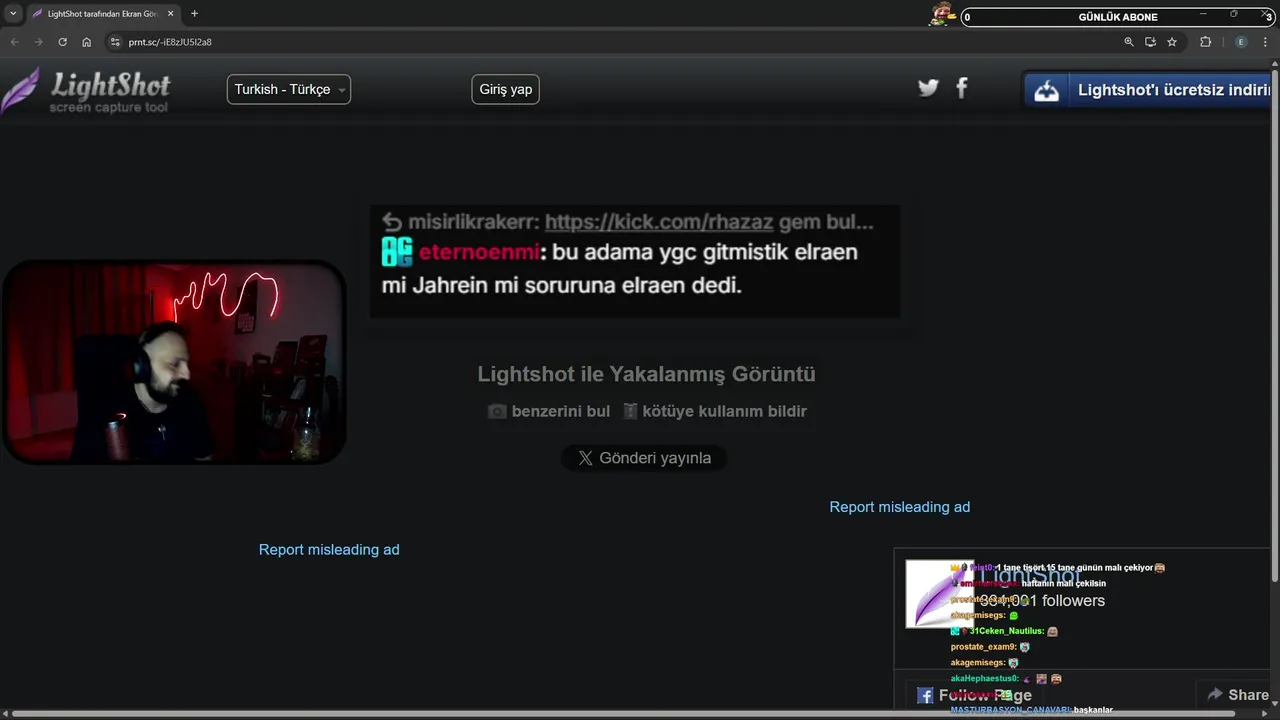
Task: Click the left Report misleading ad link
Action: (329, 549)
